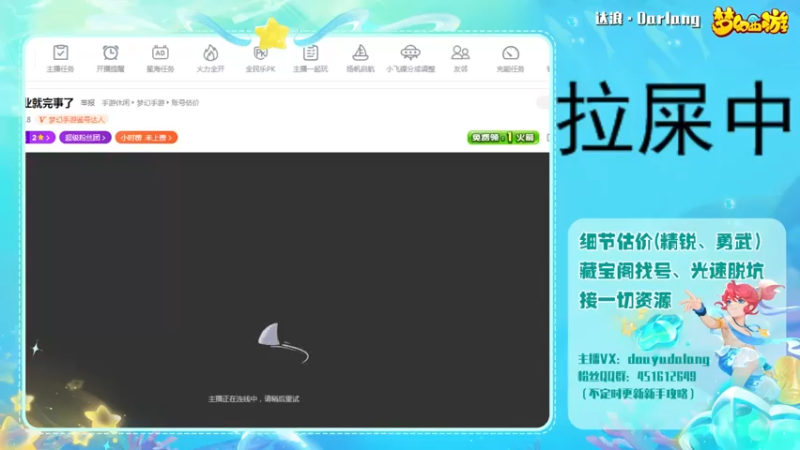Open the 全民乐PK shield icon
Screen dimensions: 800x450
[x=260, y=53]
